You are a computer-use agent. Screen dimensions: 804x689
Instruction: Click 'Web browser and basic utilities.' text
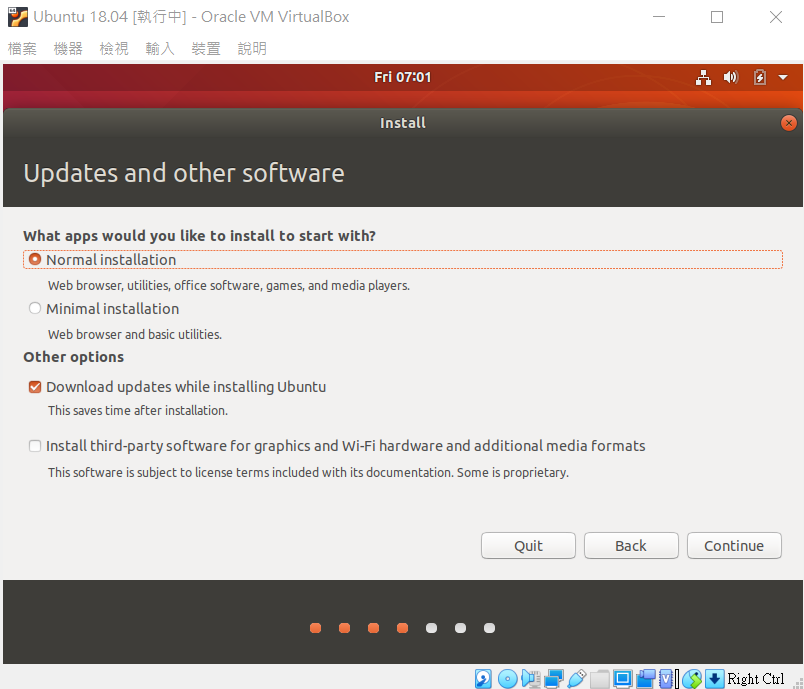pos(135,334)
